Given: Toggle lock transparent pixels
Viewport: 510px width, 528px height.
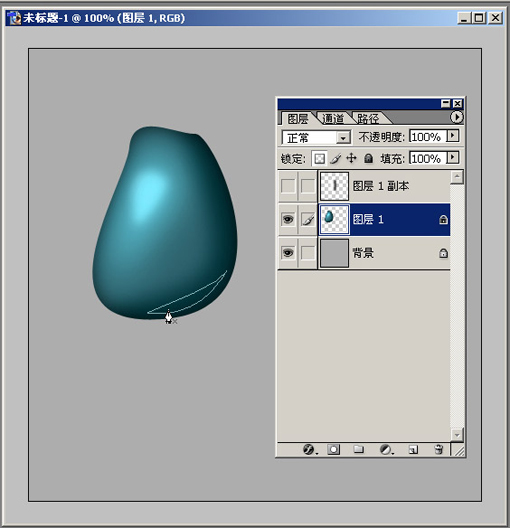Looking at the screenshot, I should point(319,158).
